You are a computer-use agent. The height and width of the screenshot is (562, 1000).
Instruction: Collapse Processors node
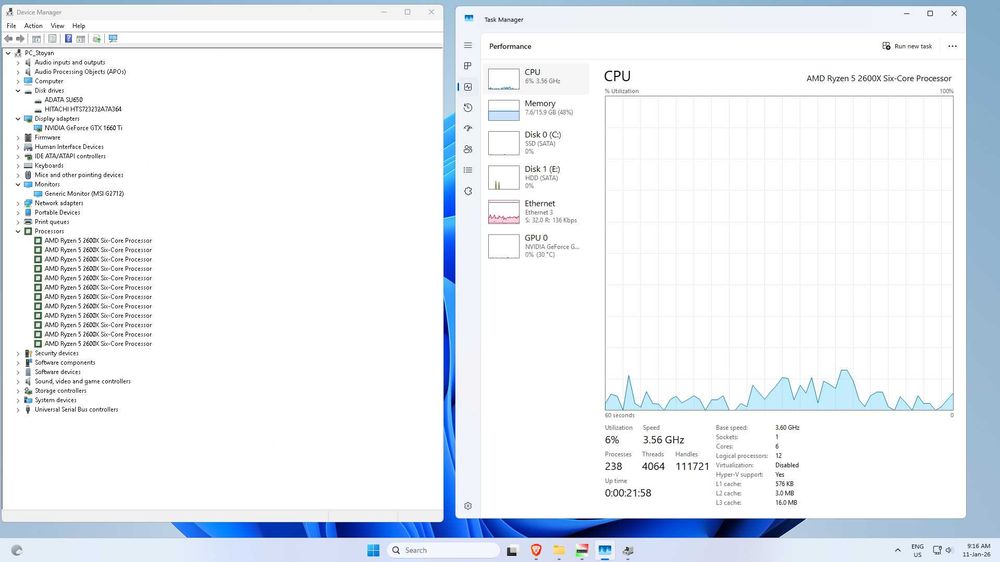coord(18,231)
